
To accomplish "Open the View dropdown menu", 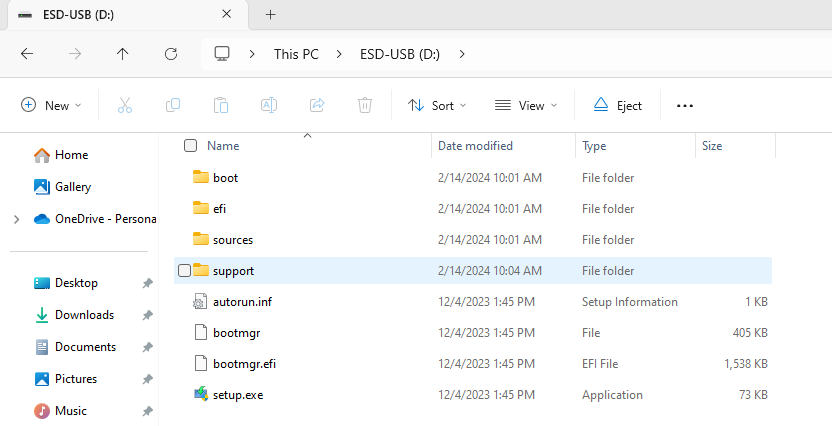I will (x=526, y=105).
